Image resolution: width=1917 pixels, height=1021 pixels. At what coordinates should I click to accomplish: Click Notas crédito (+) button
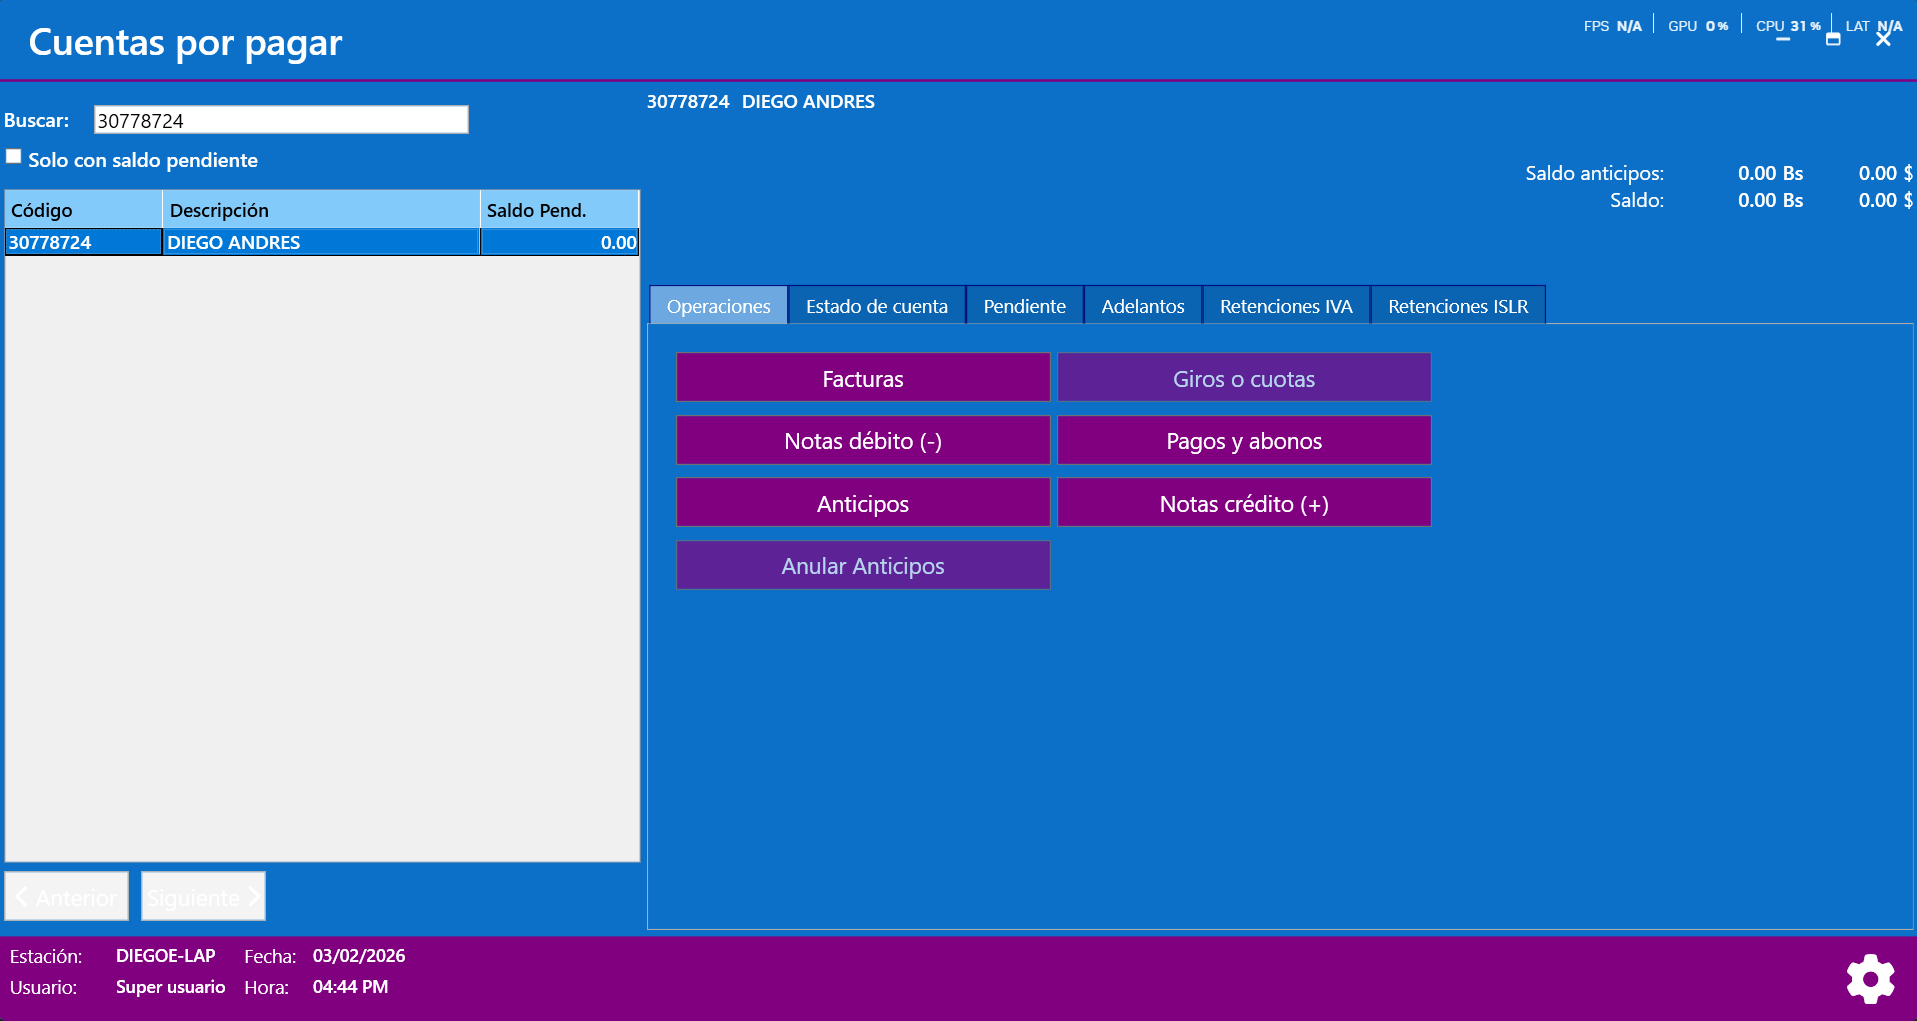pyautogui.click(x=1243, y=503)
